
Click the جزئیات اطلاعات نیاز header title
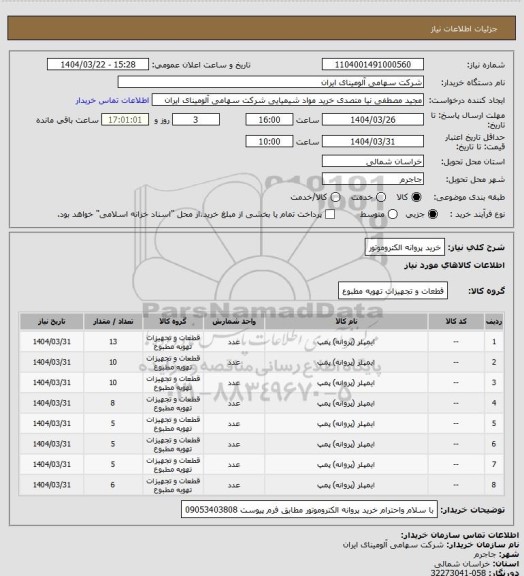464,29
